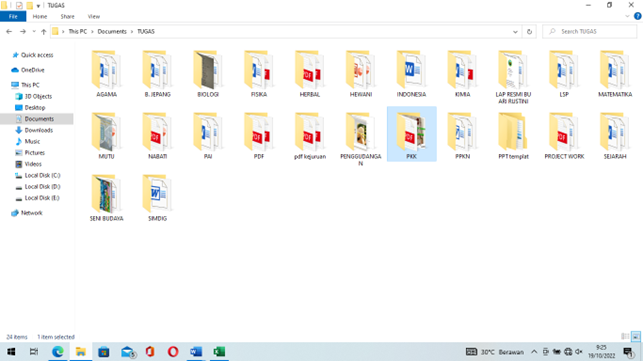
Task: Switch to large icons view in status bar
Action: pos(636,336)
